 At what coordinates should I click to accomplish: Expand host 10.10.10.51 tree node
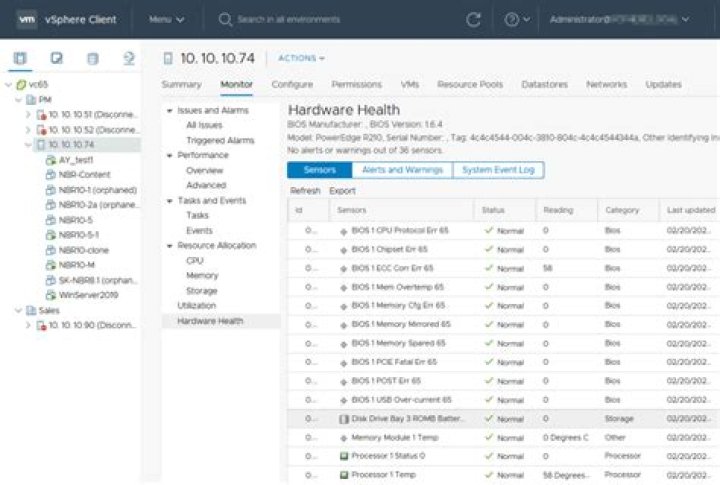click(x=28, y=114)
